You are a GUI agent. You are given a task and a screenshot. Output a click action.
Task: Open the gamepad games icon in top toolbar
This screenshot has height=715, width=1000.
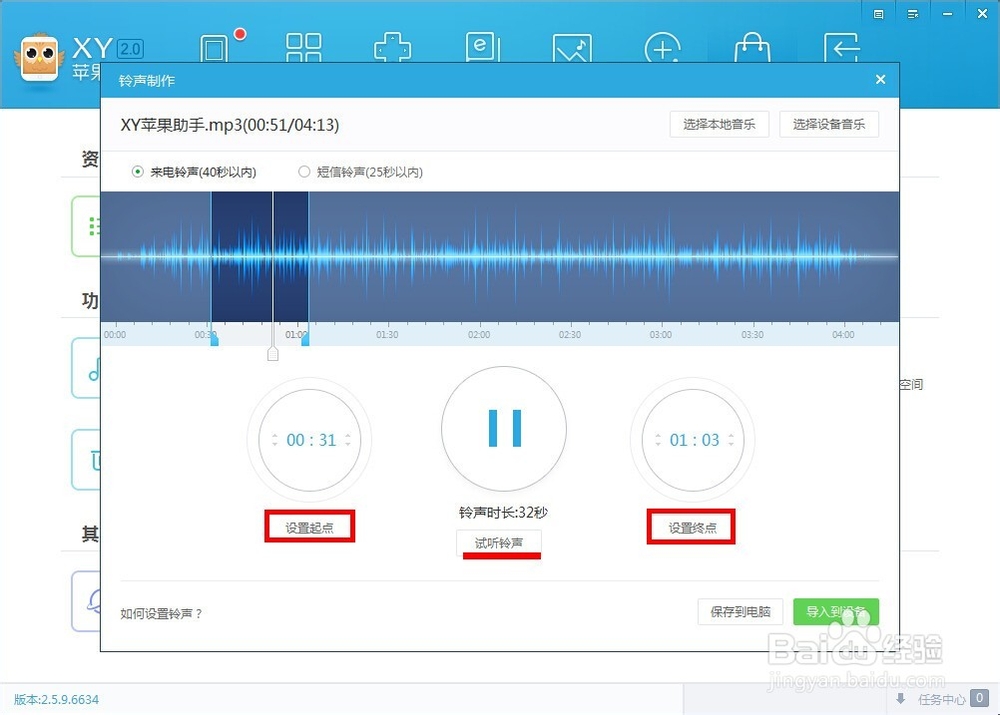click(392, 48)
